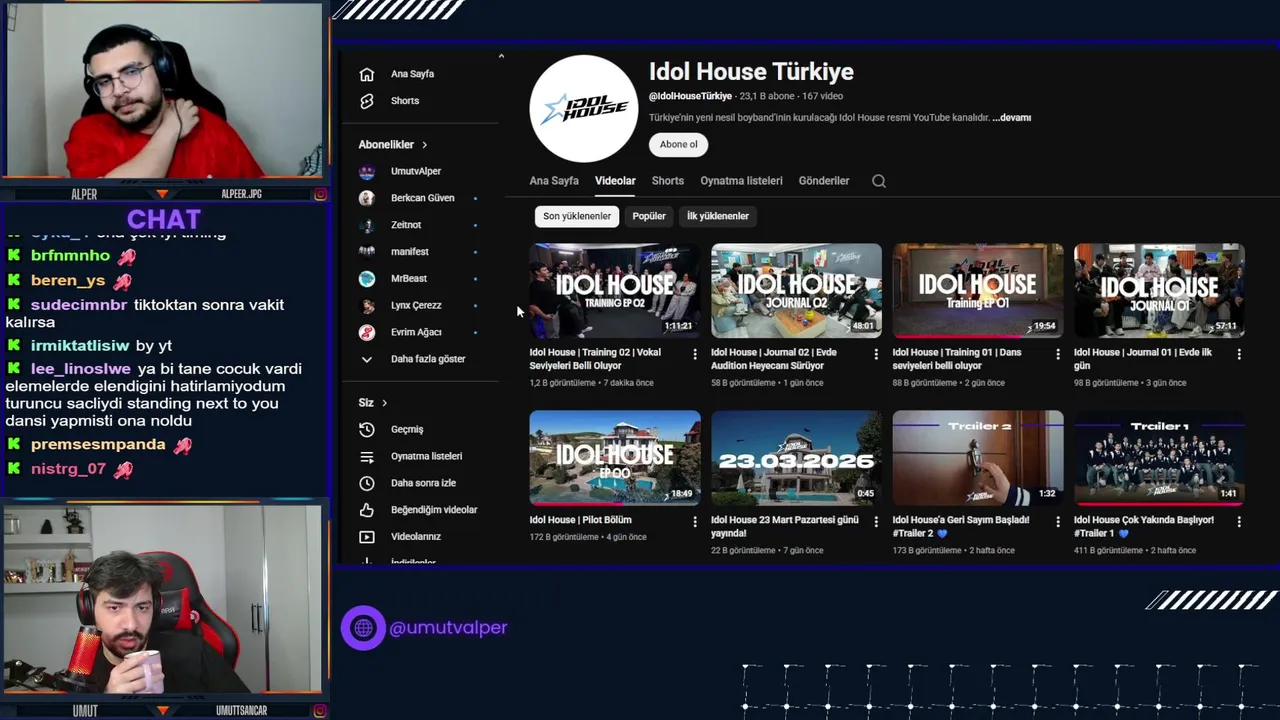Click chat username sudecimnbr

click(x=79, y=305)
